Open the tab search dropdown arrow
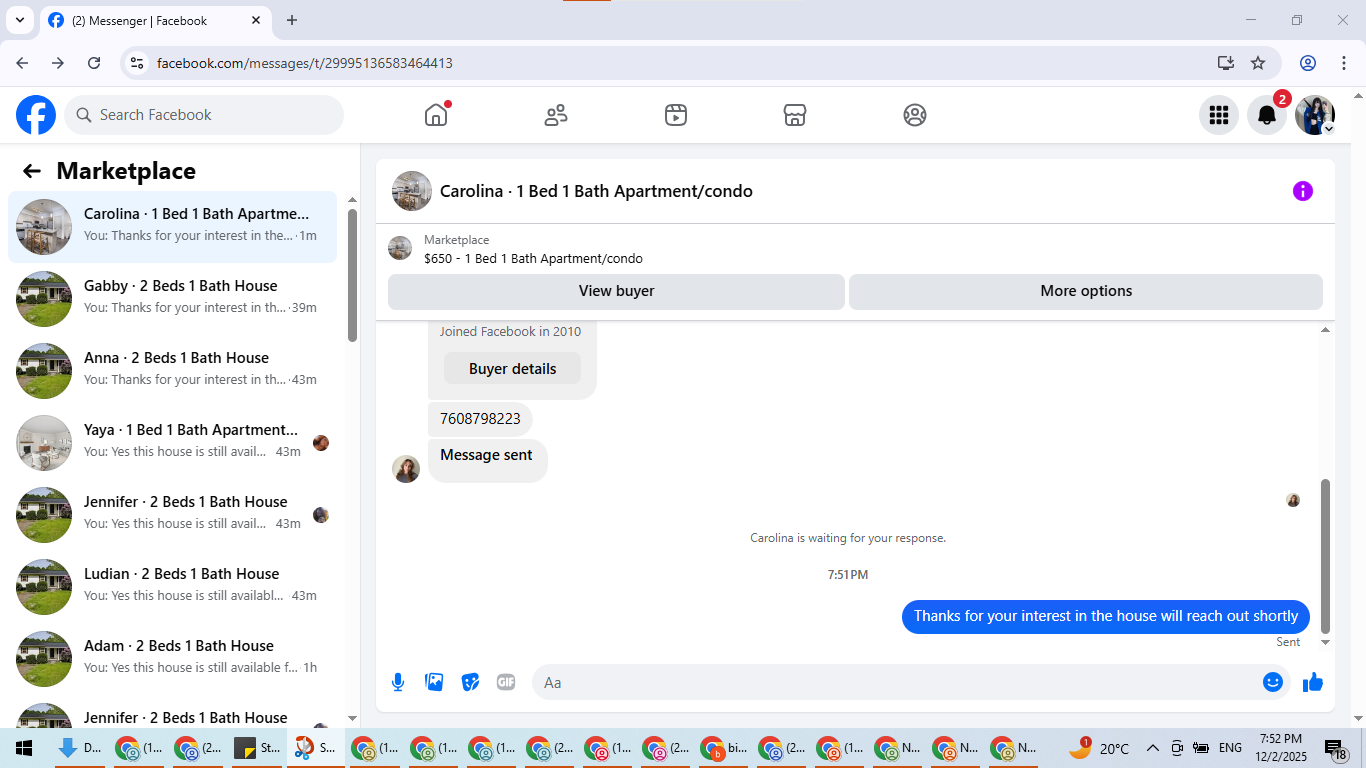The image size is (1366, 768). point(19,20)
